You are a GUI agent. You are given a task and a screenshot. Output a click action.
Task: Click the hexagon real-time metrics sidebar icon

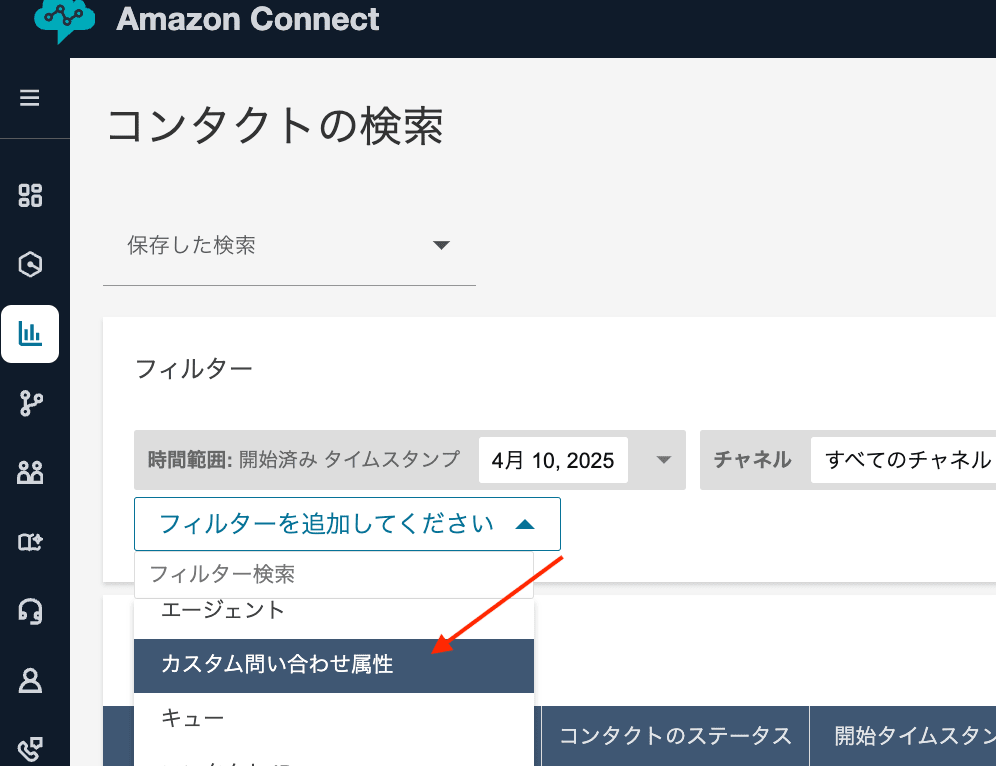tap(30, 264)
